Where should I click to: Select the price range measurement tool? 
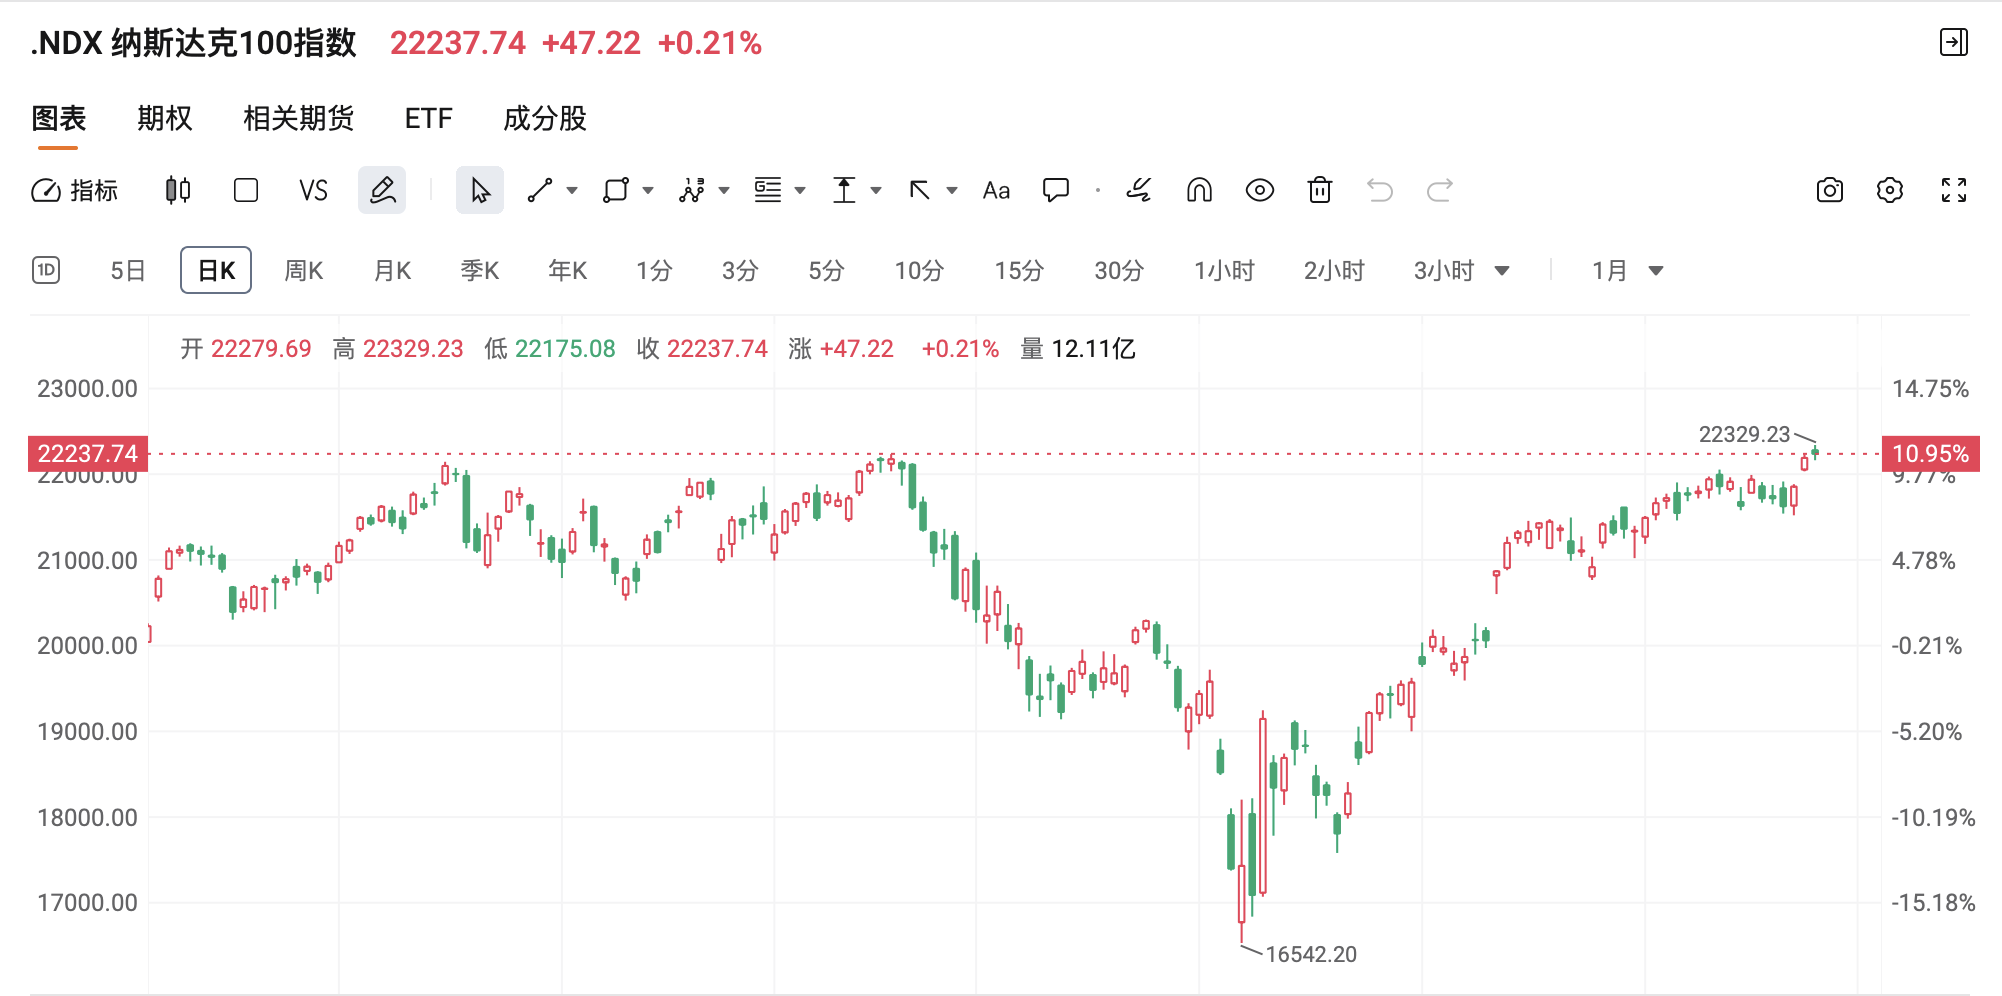pyautogui.click(x=844, y=190)
